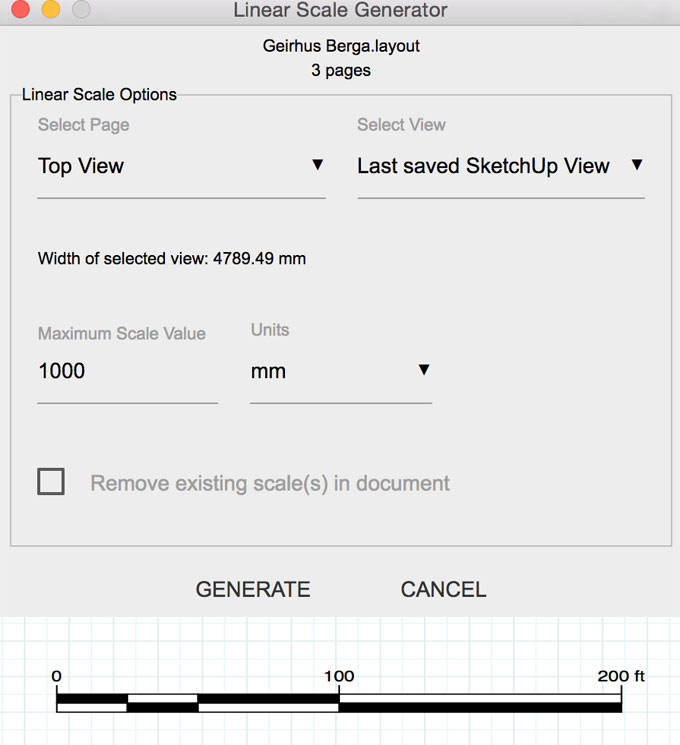
Task: Click the gray zoom window button
Action: click(x=81, y=11)
